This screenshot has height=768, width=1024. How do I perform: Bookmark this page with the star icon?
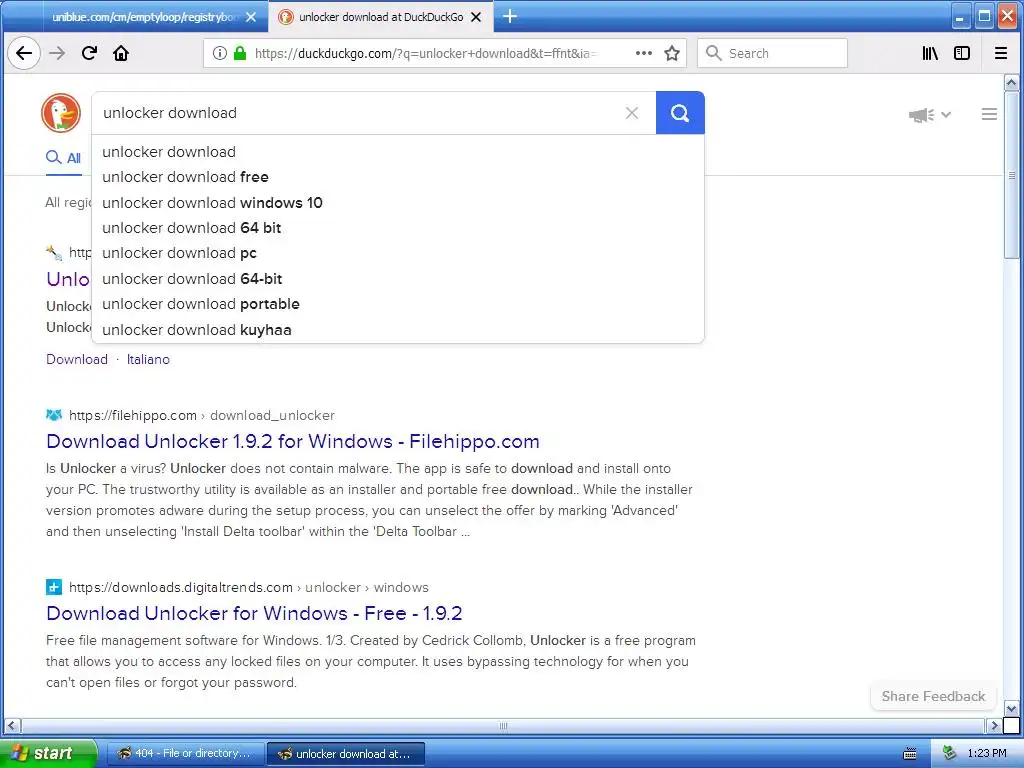click(672, 53)
